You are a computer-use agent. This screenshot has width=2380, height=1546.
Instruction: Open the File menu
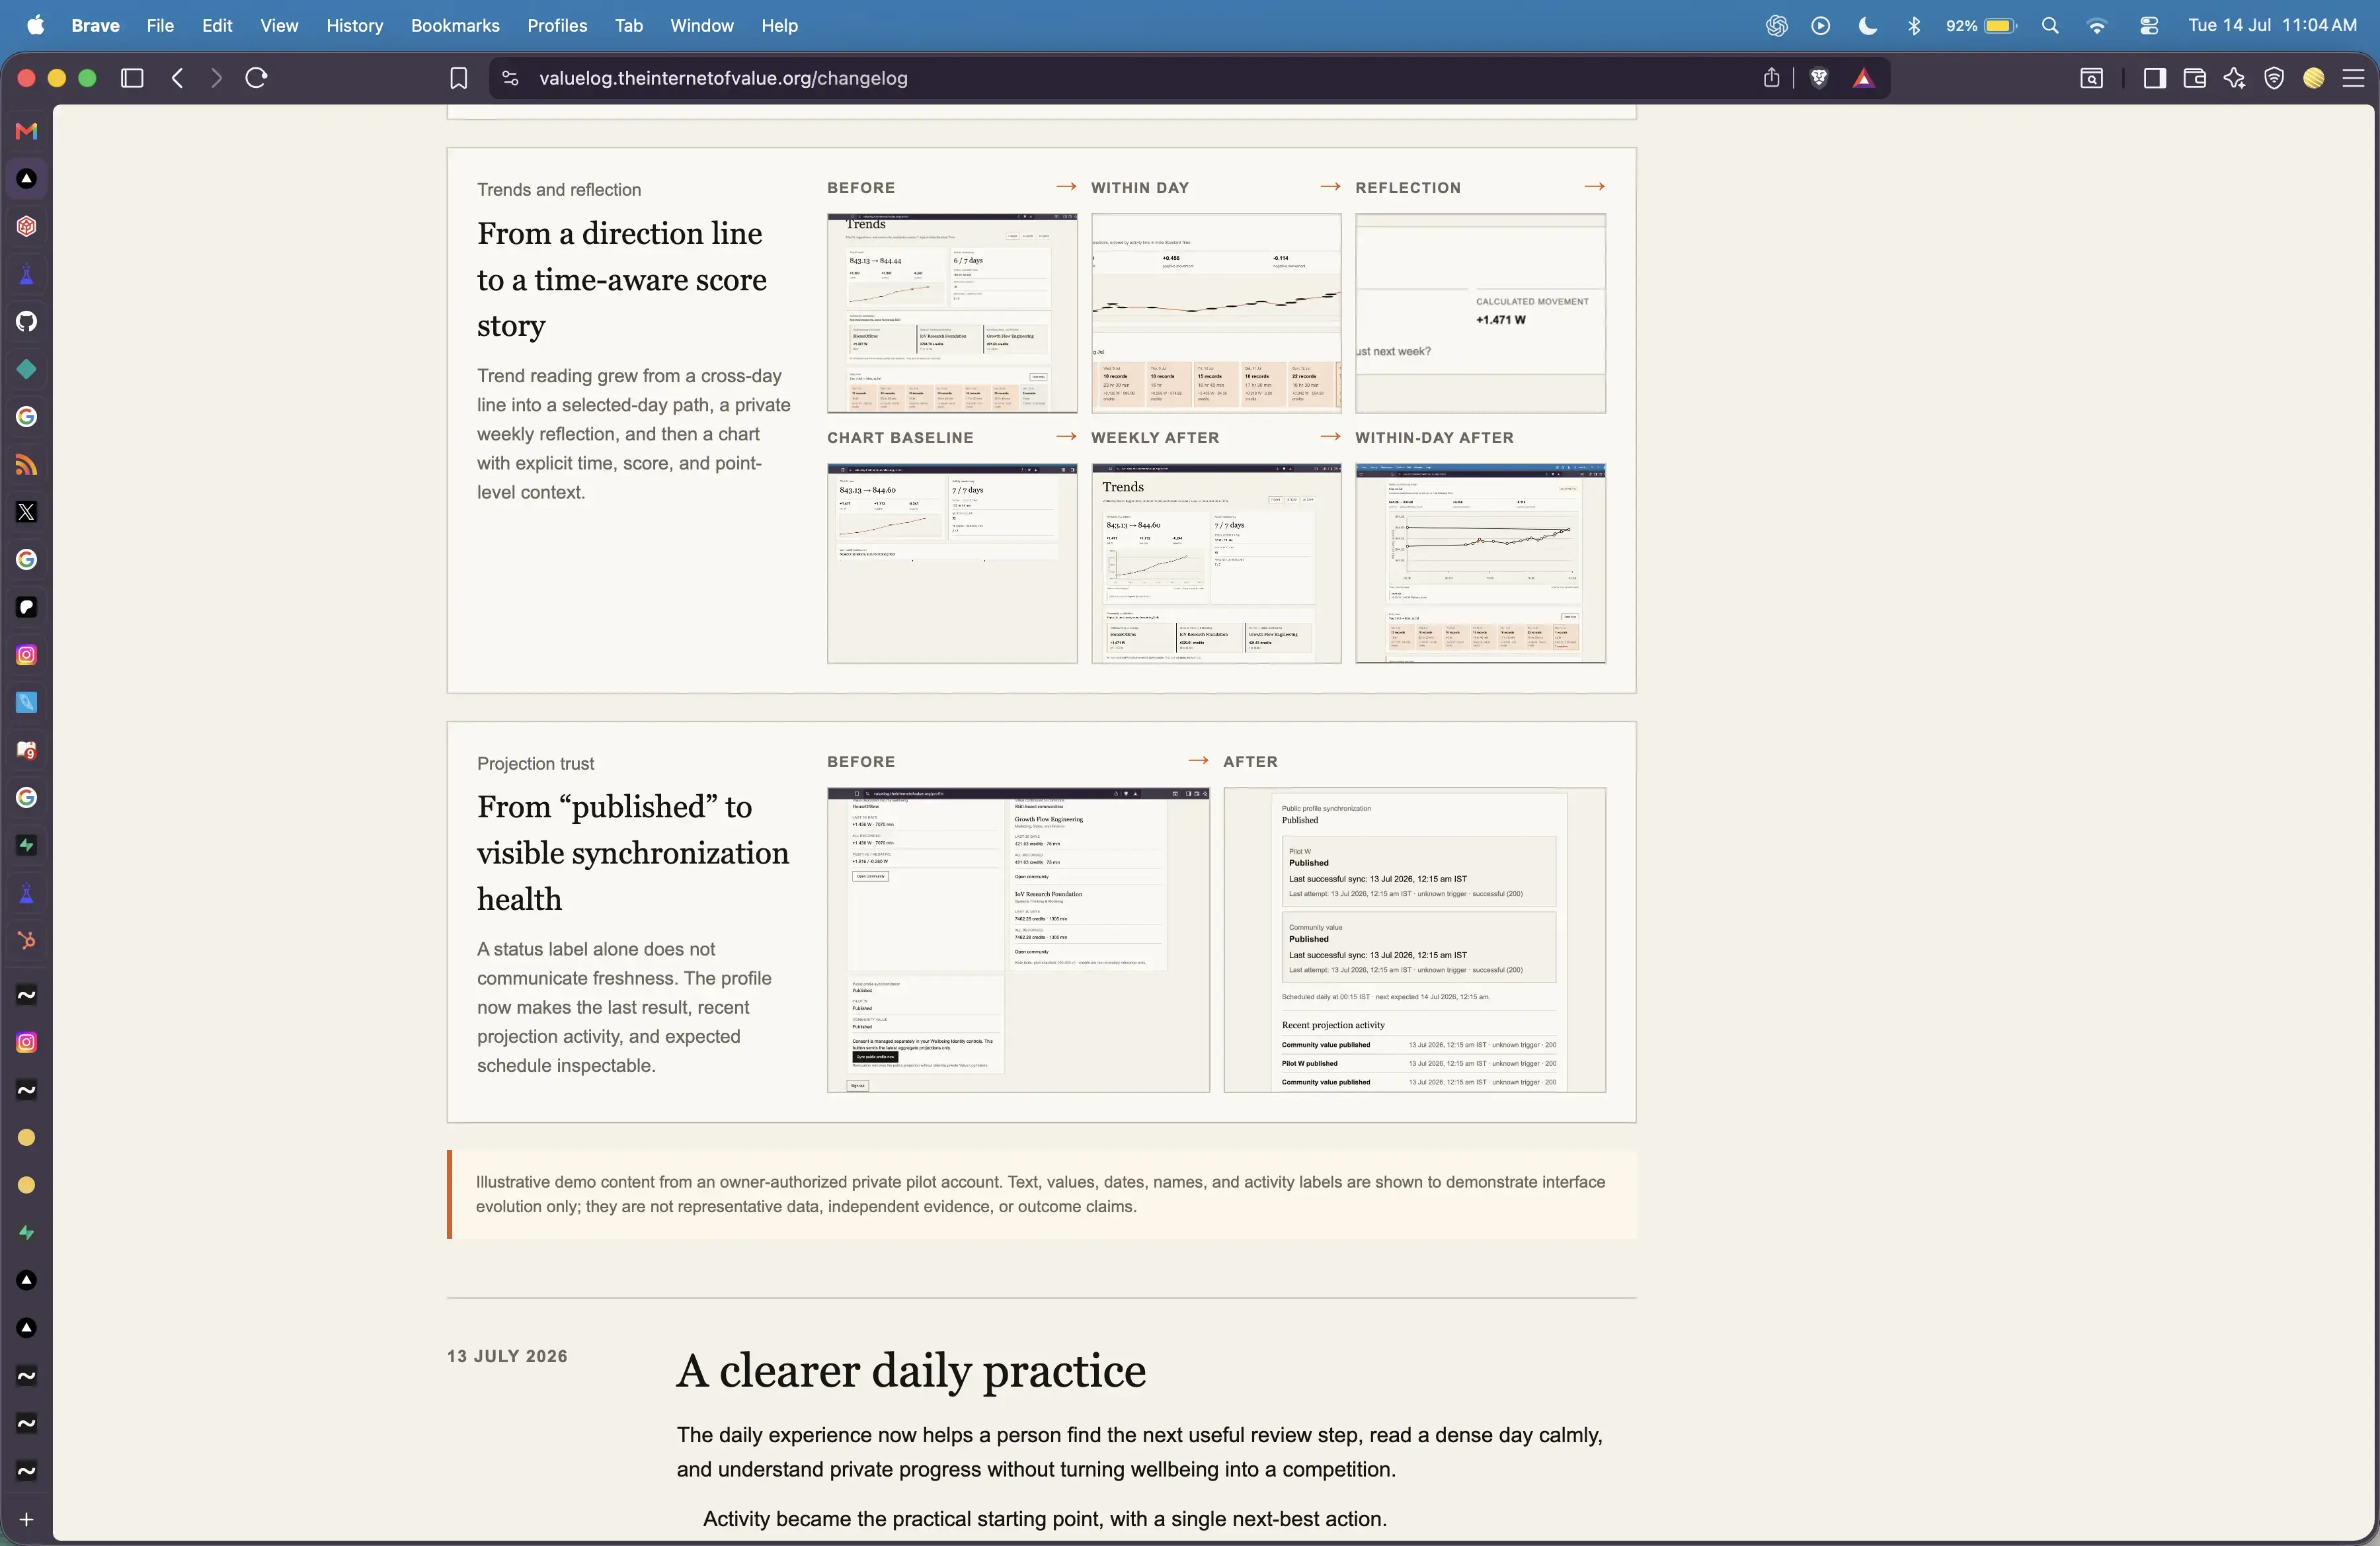coord(160,26)
